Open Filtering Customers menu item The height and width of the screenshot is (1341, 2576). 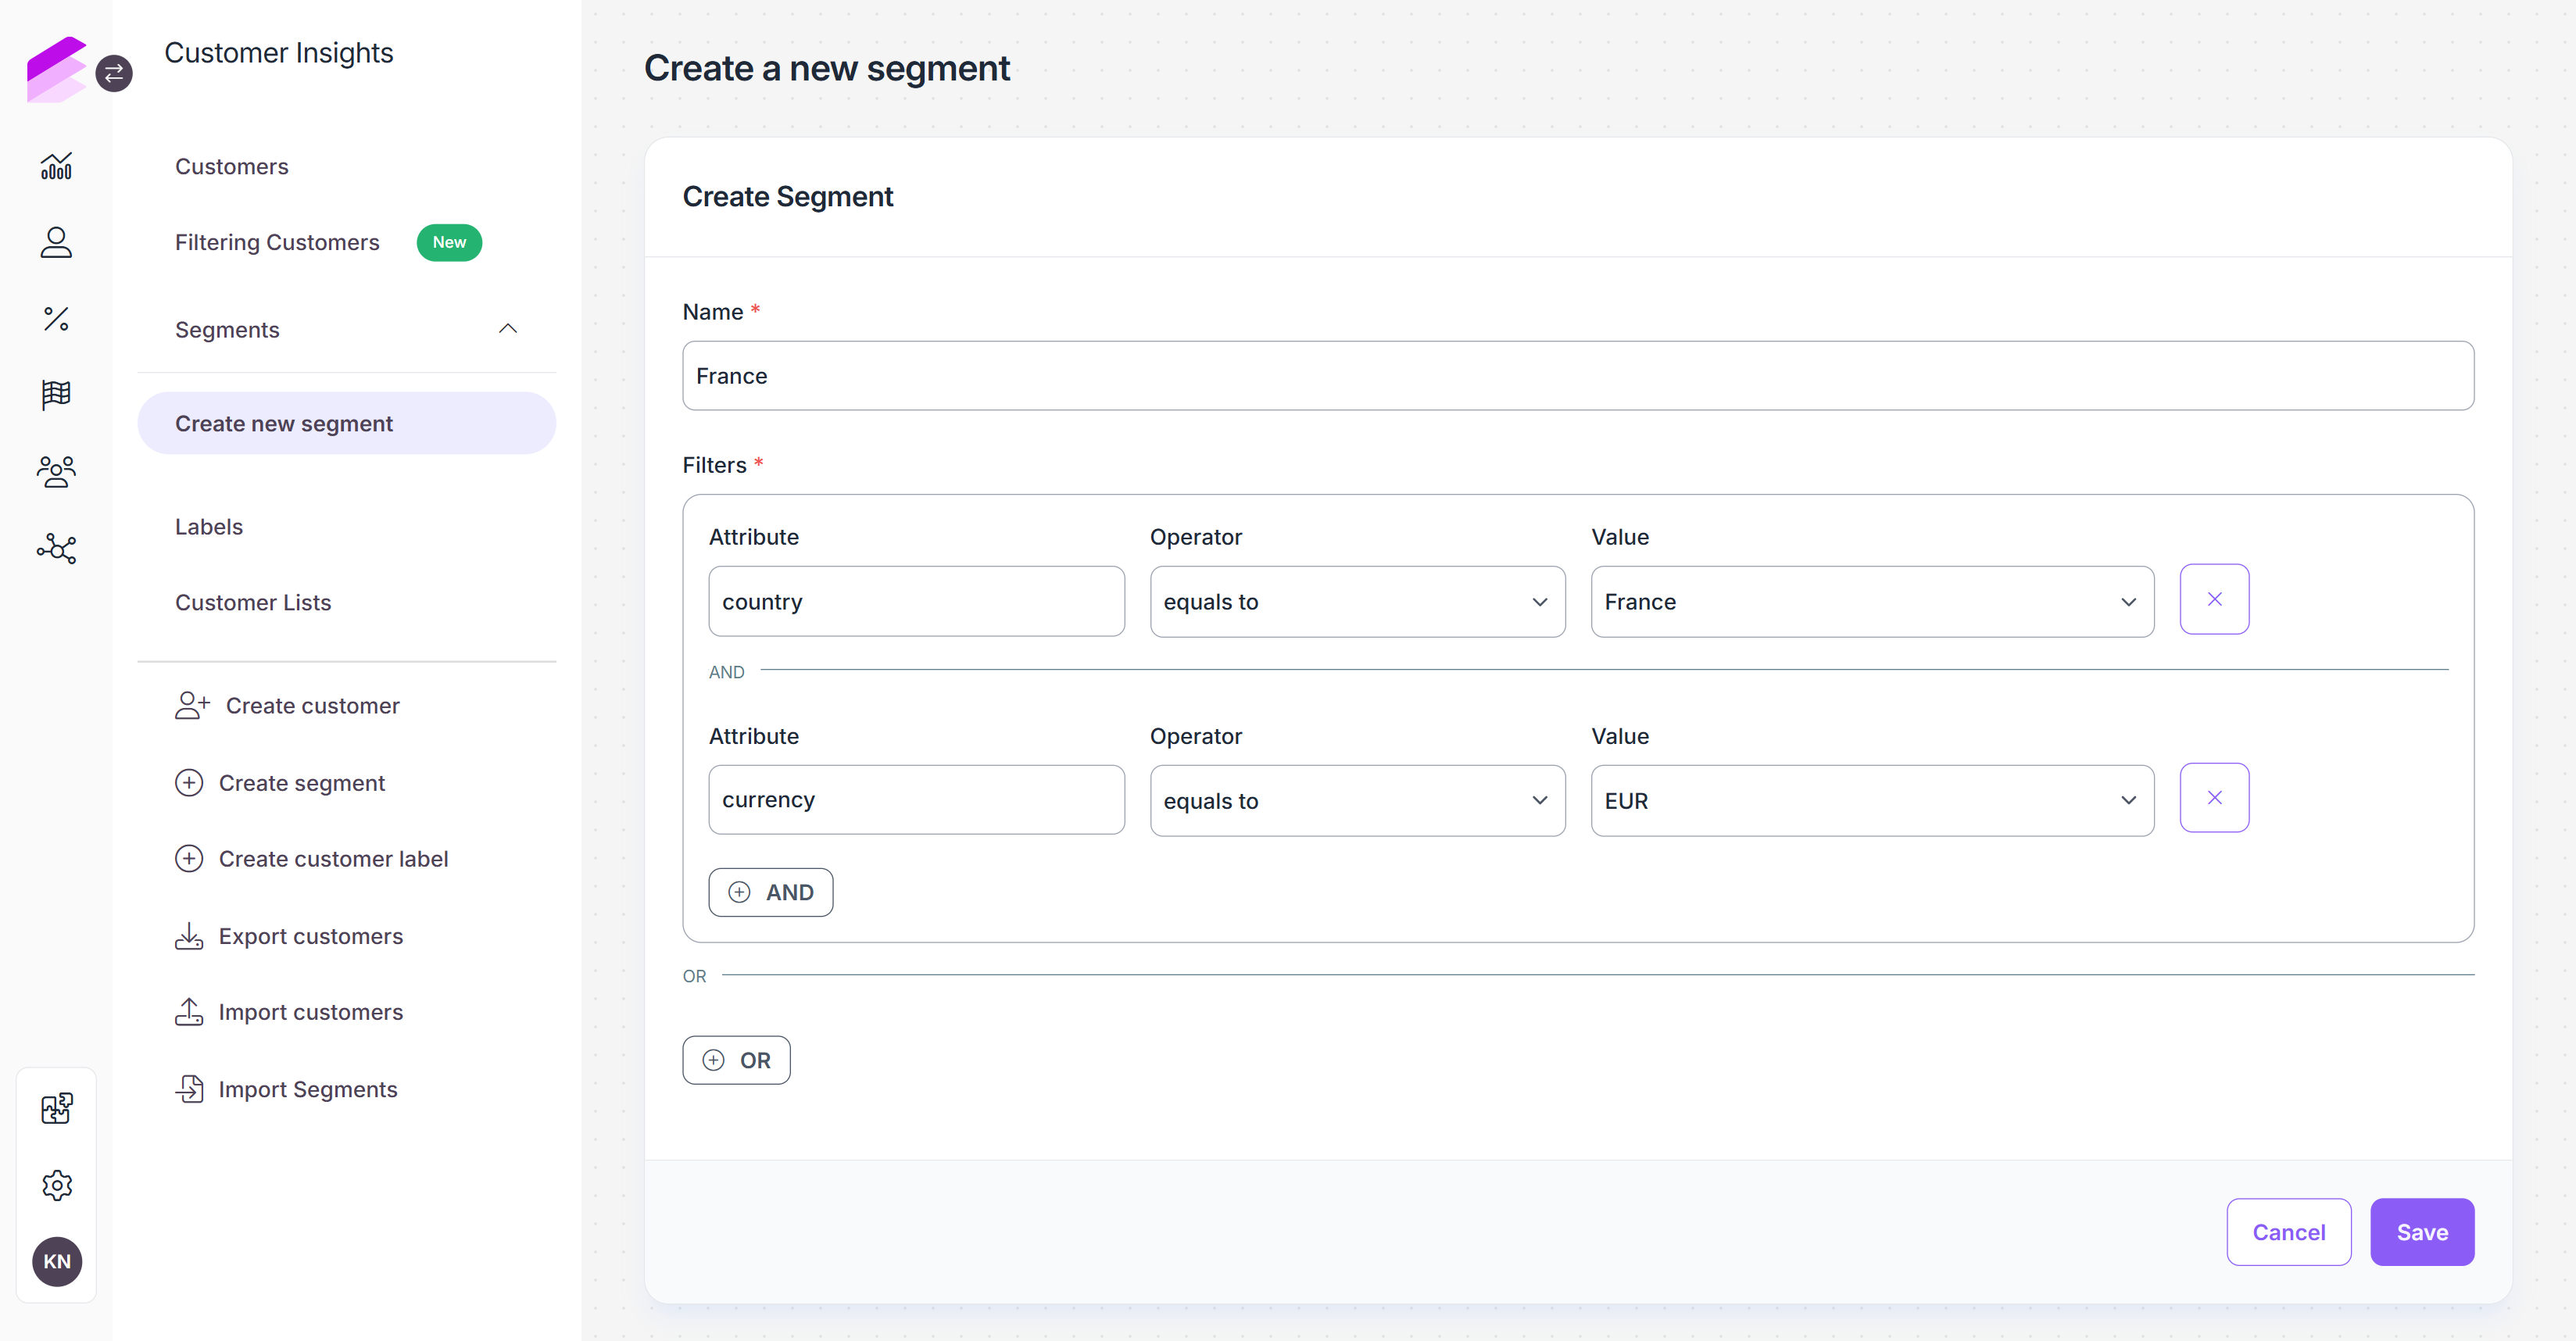tap(277, 243)
